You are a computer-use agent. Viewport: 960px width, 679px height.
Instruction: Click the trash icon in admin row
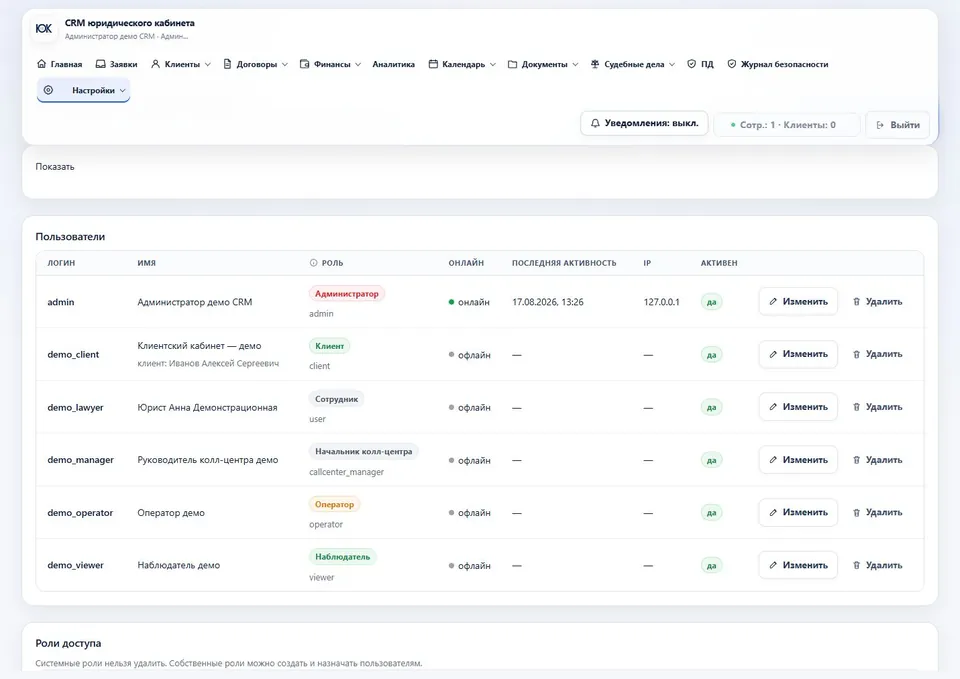857,301
